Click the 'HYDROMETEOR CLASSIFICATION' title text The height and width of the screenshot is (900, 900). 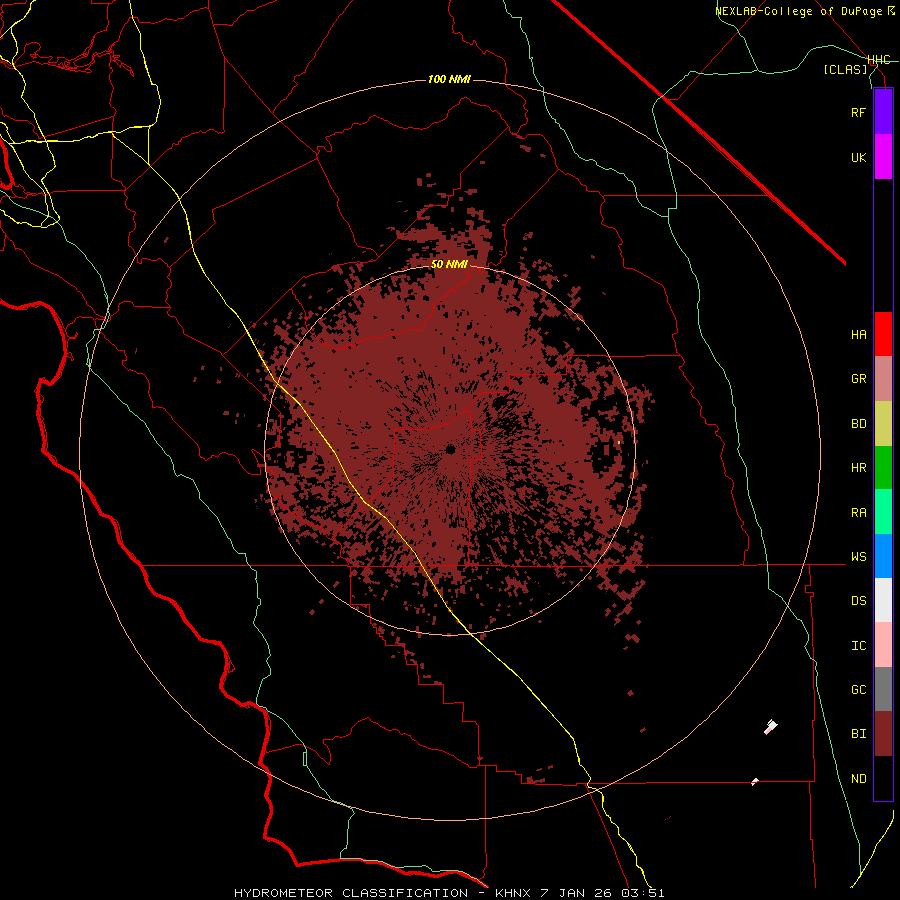point(351,893)
